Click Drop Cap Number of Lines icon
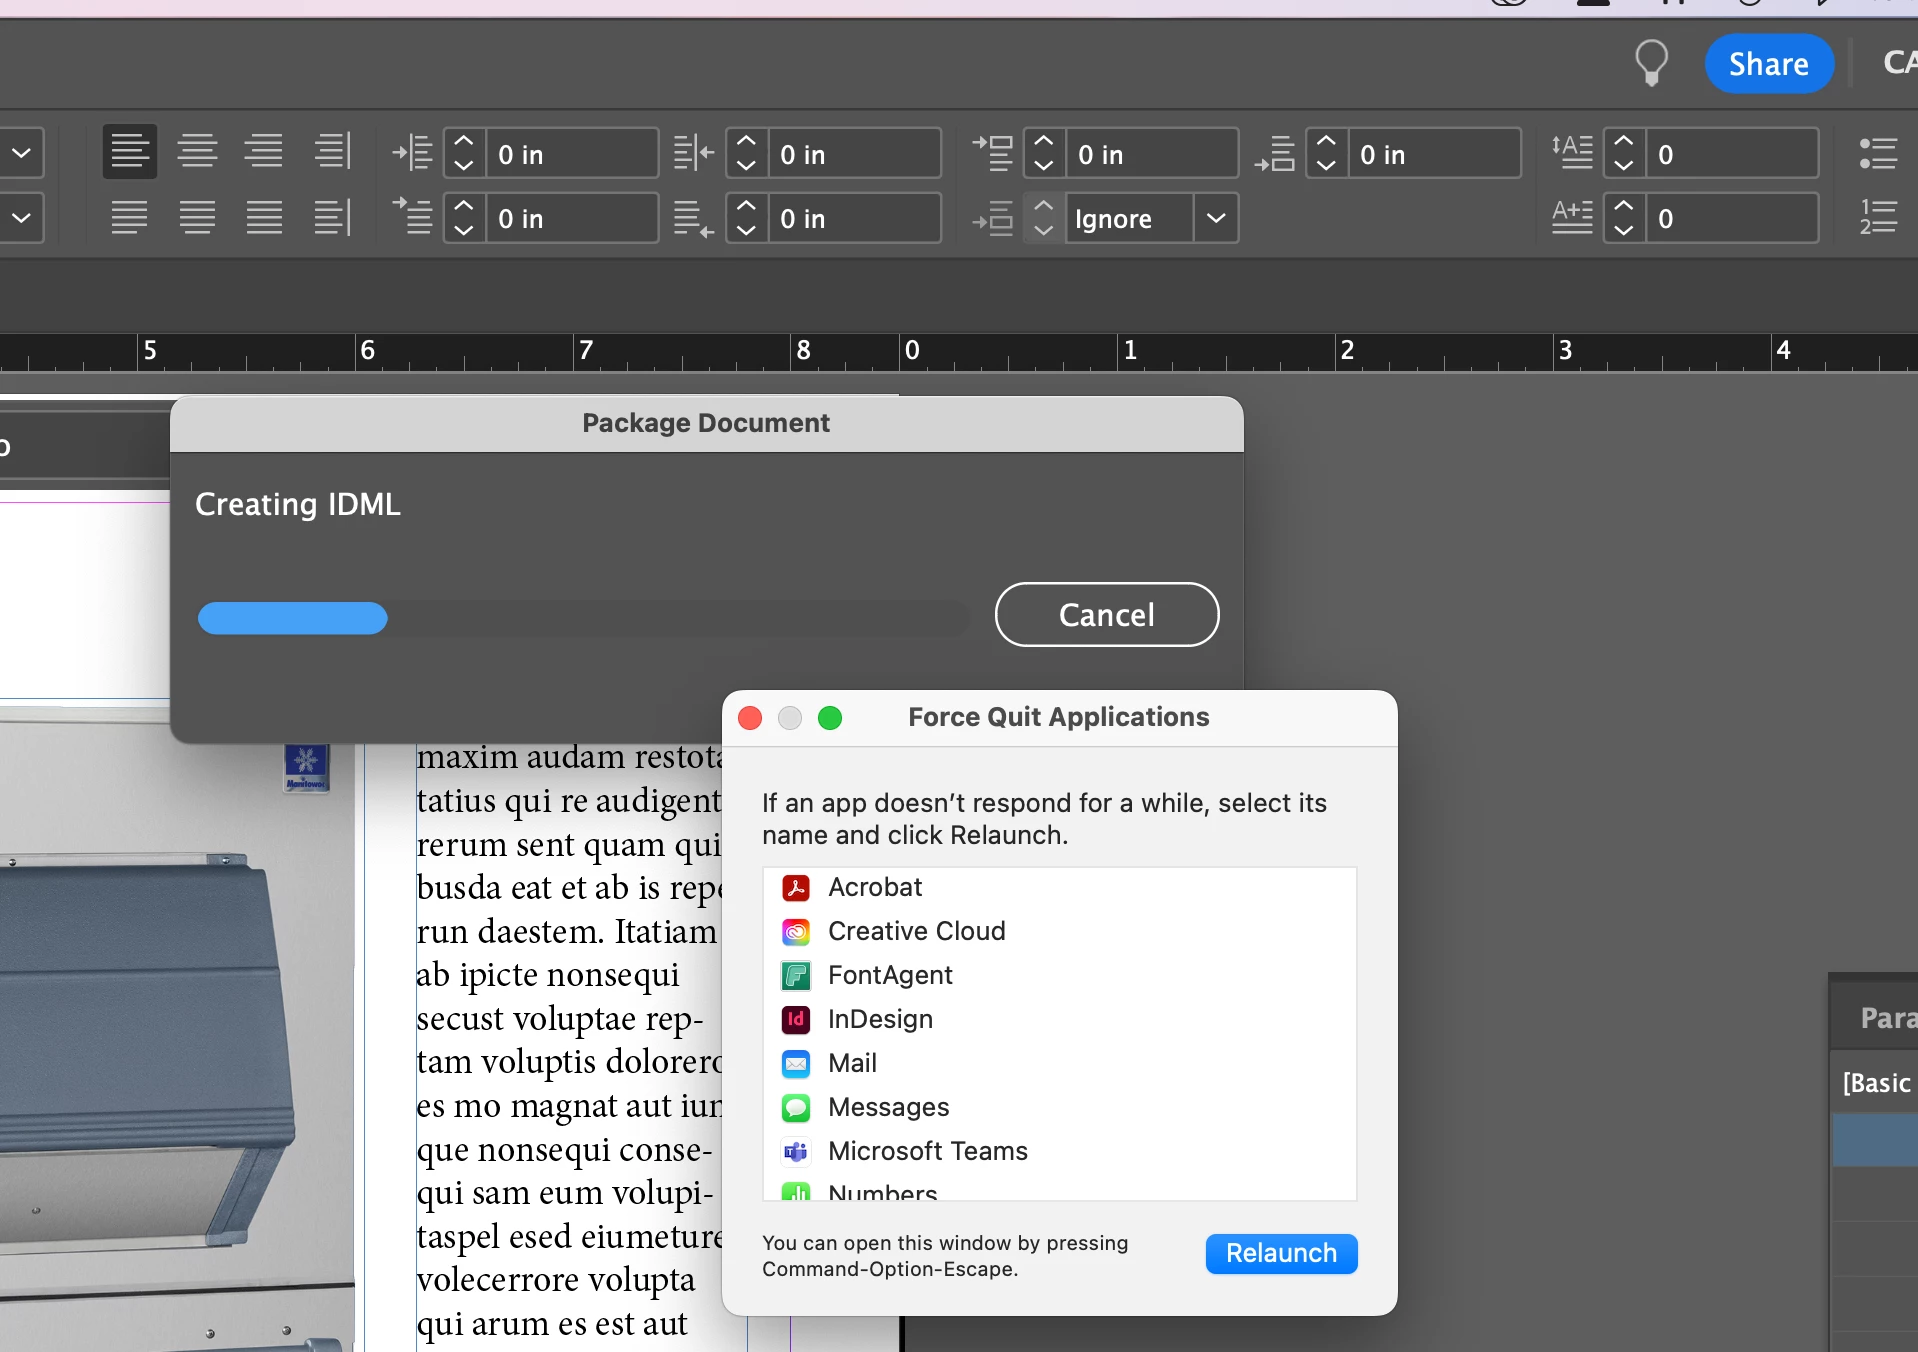1918x1352 pixels. click(x=1572, y=152)
